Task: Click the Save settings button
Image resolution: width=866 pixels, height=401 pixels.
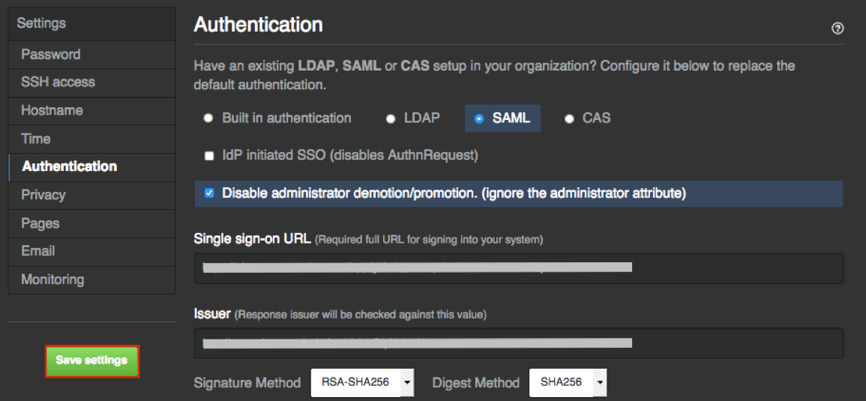Action: (92, 361)
